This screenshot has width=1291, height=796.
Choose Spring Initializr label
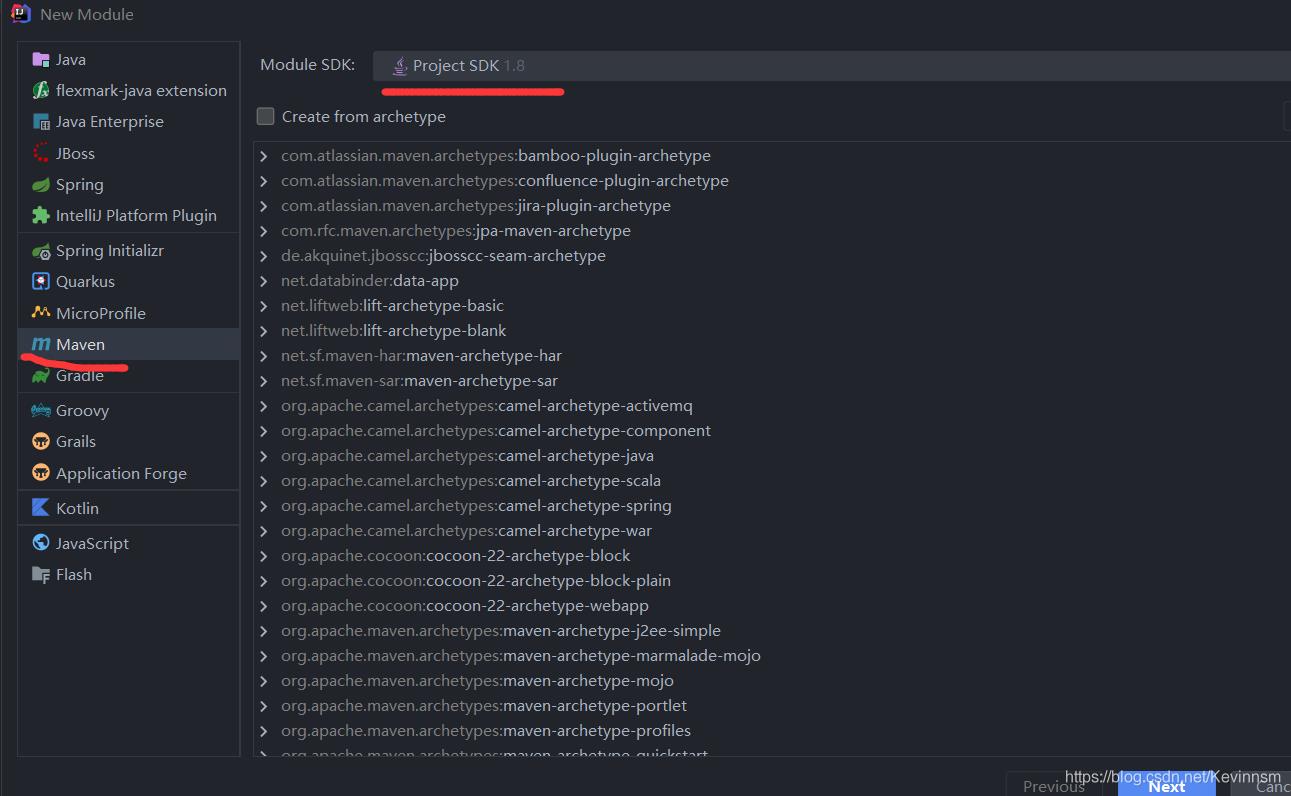tap(110, 250)
